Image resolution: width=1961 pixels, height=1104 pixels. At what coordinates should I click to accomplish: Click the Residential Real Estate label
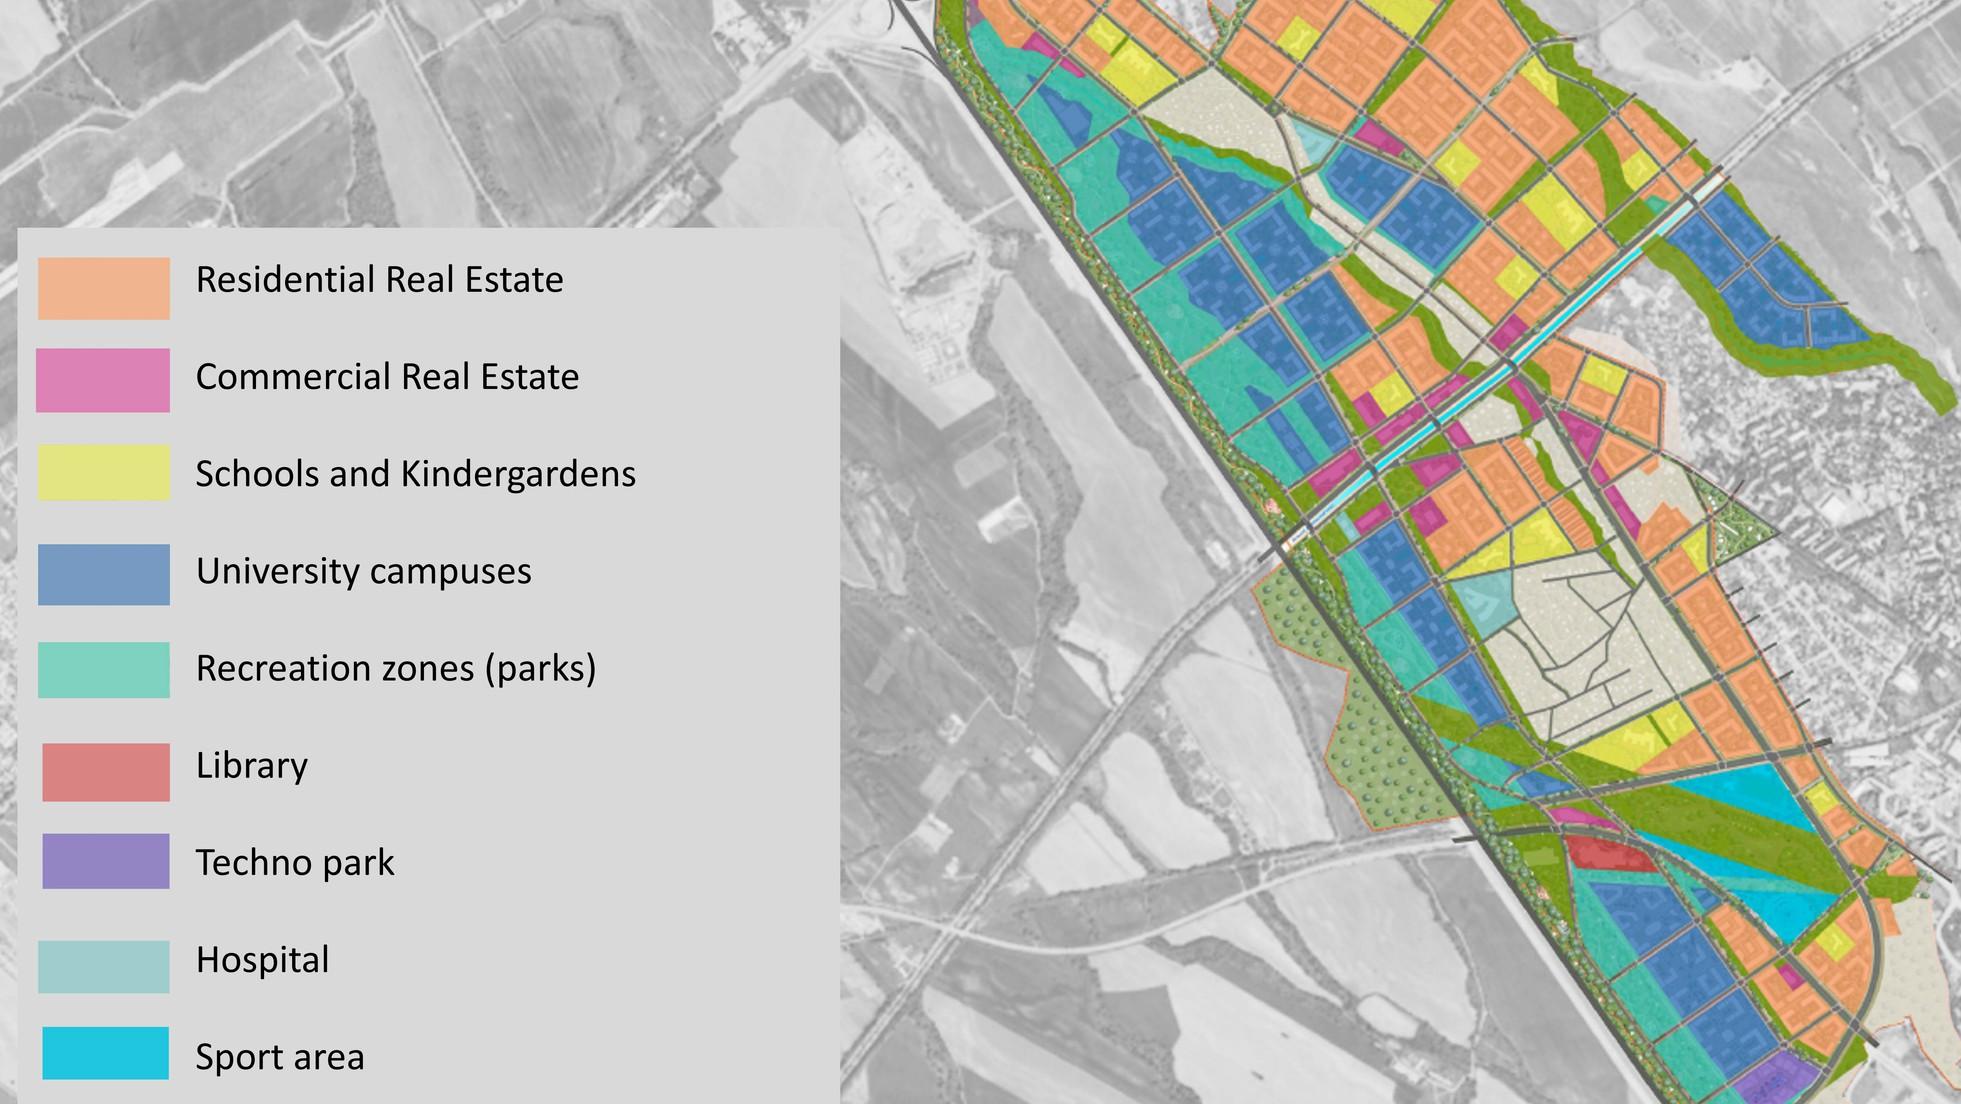coord(379,280)
